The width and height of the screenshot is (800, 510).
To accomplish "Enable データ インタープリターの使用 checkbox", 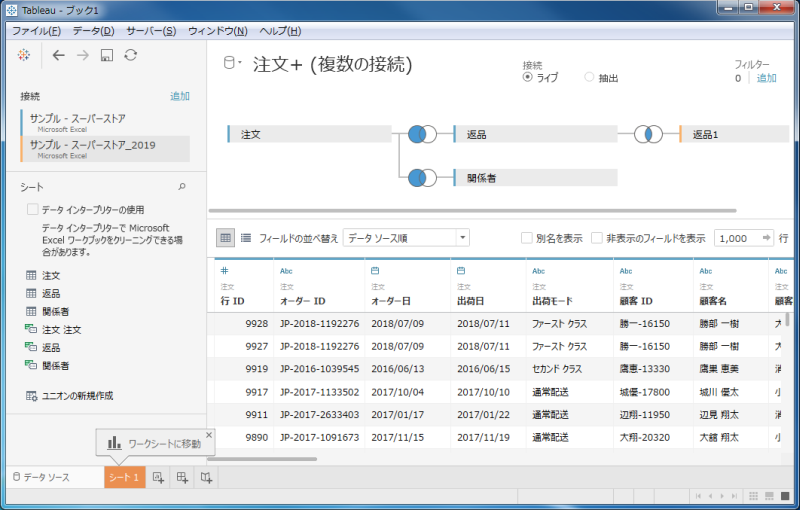I will 33,210.
